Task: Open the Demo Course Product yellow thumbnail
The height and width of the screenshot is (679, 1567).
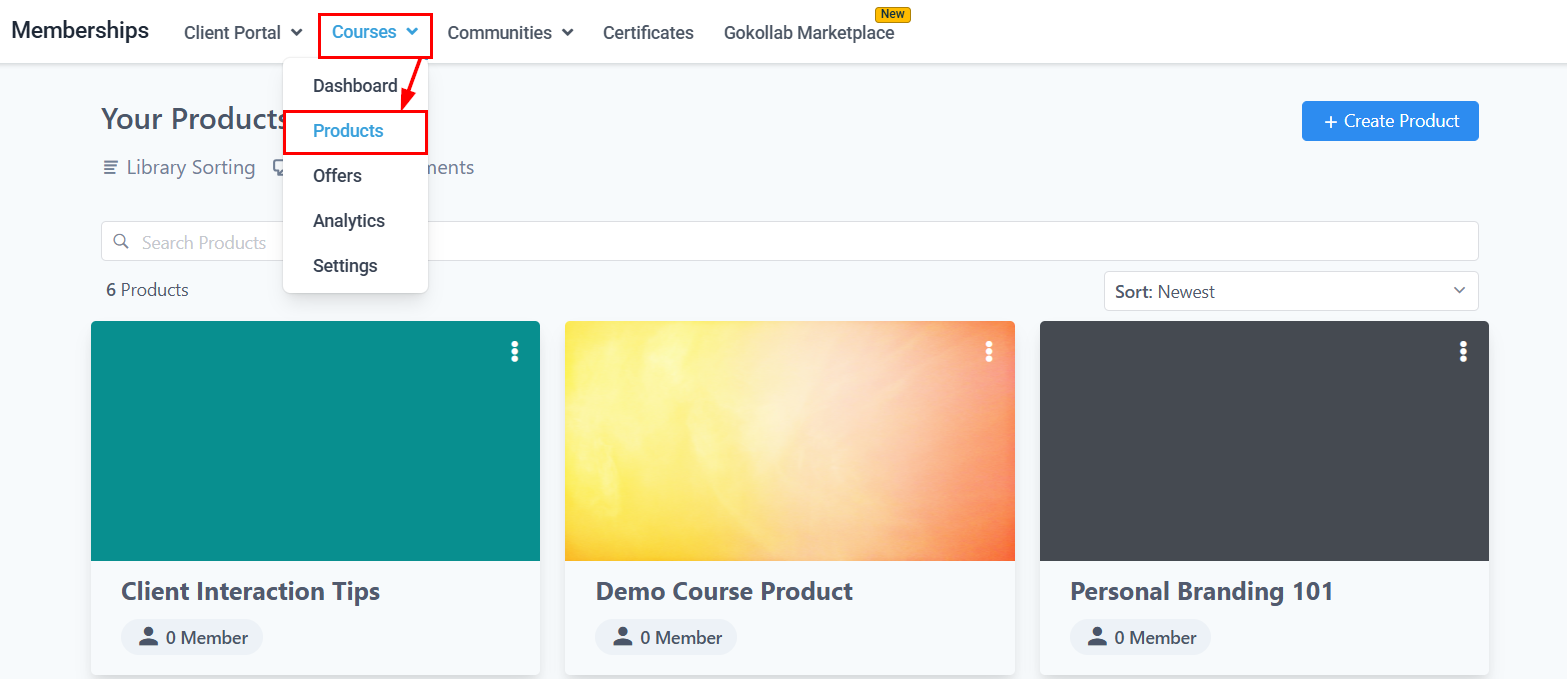Action: pos(789,441)
